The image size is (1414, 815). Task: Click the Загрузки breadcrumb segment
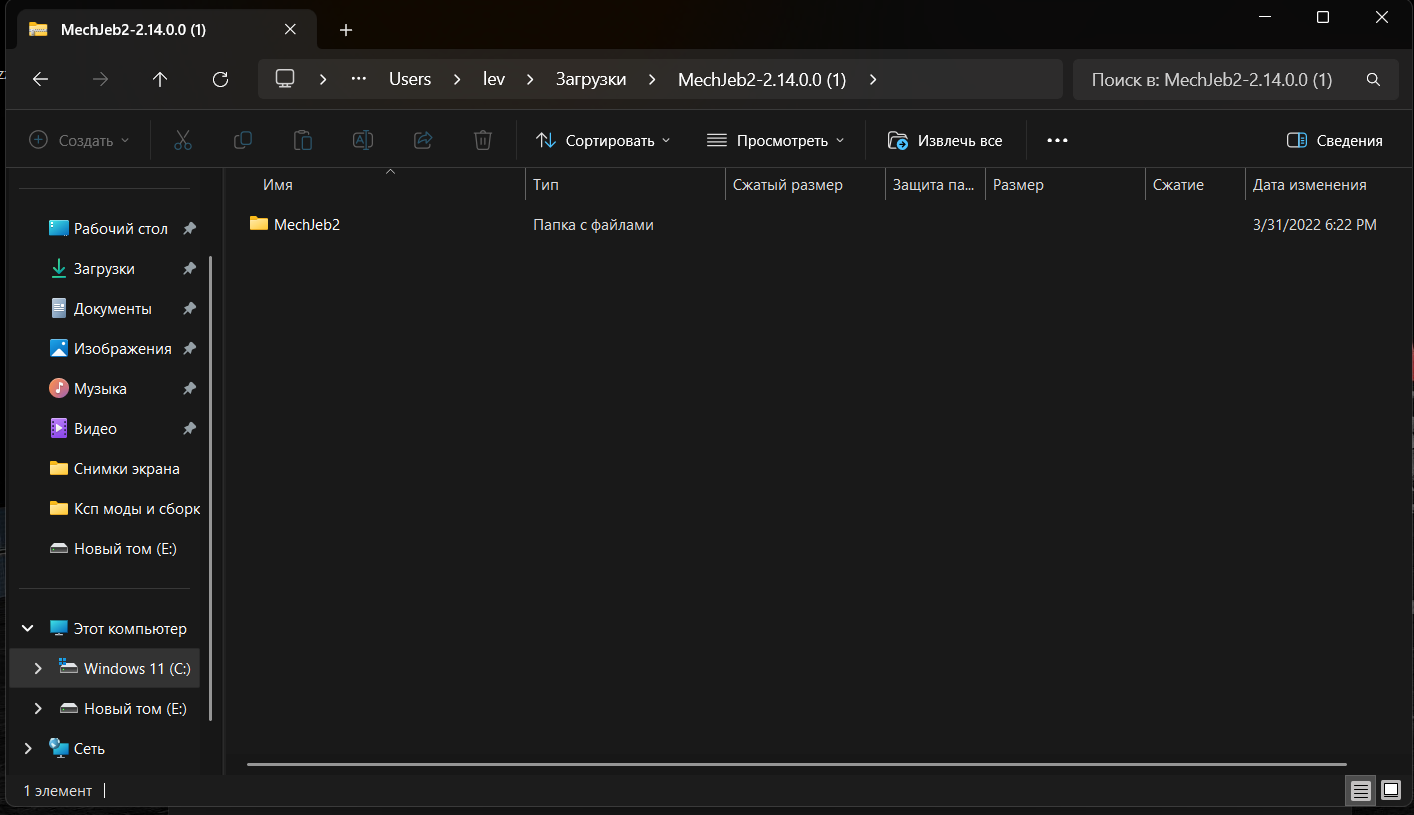pyautogui.click(x=591, y=79)
